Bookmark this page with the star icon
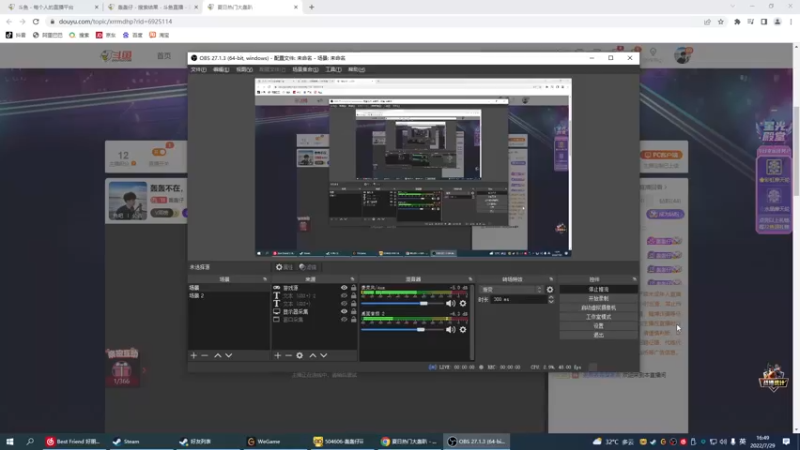 [720, 21]
